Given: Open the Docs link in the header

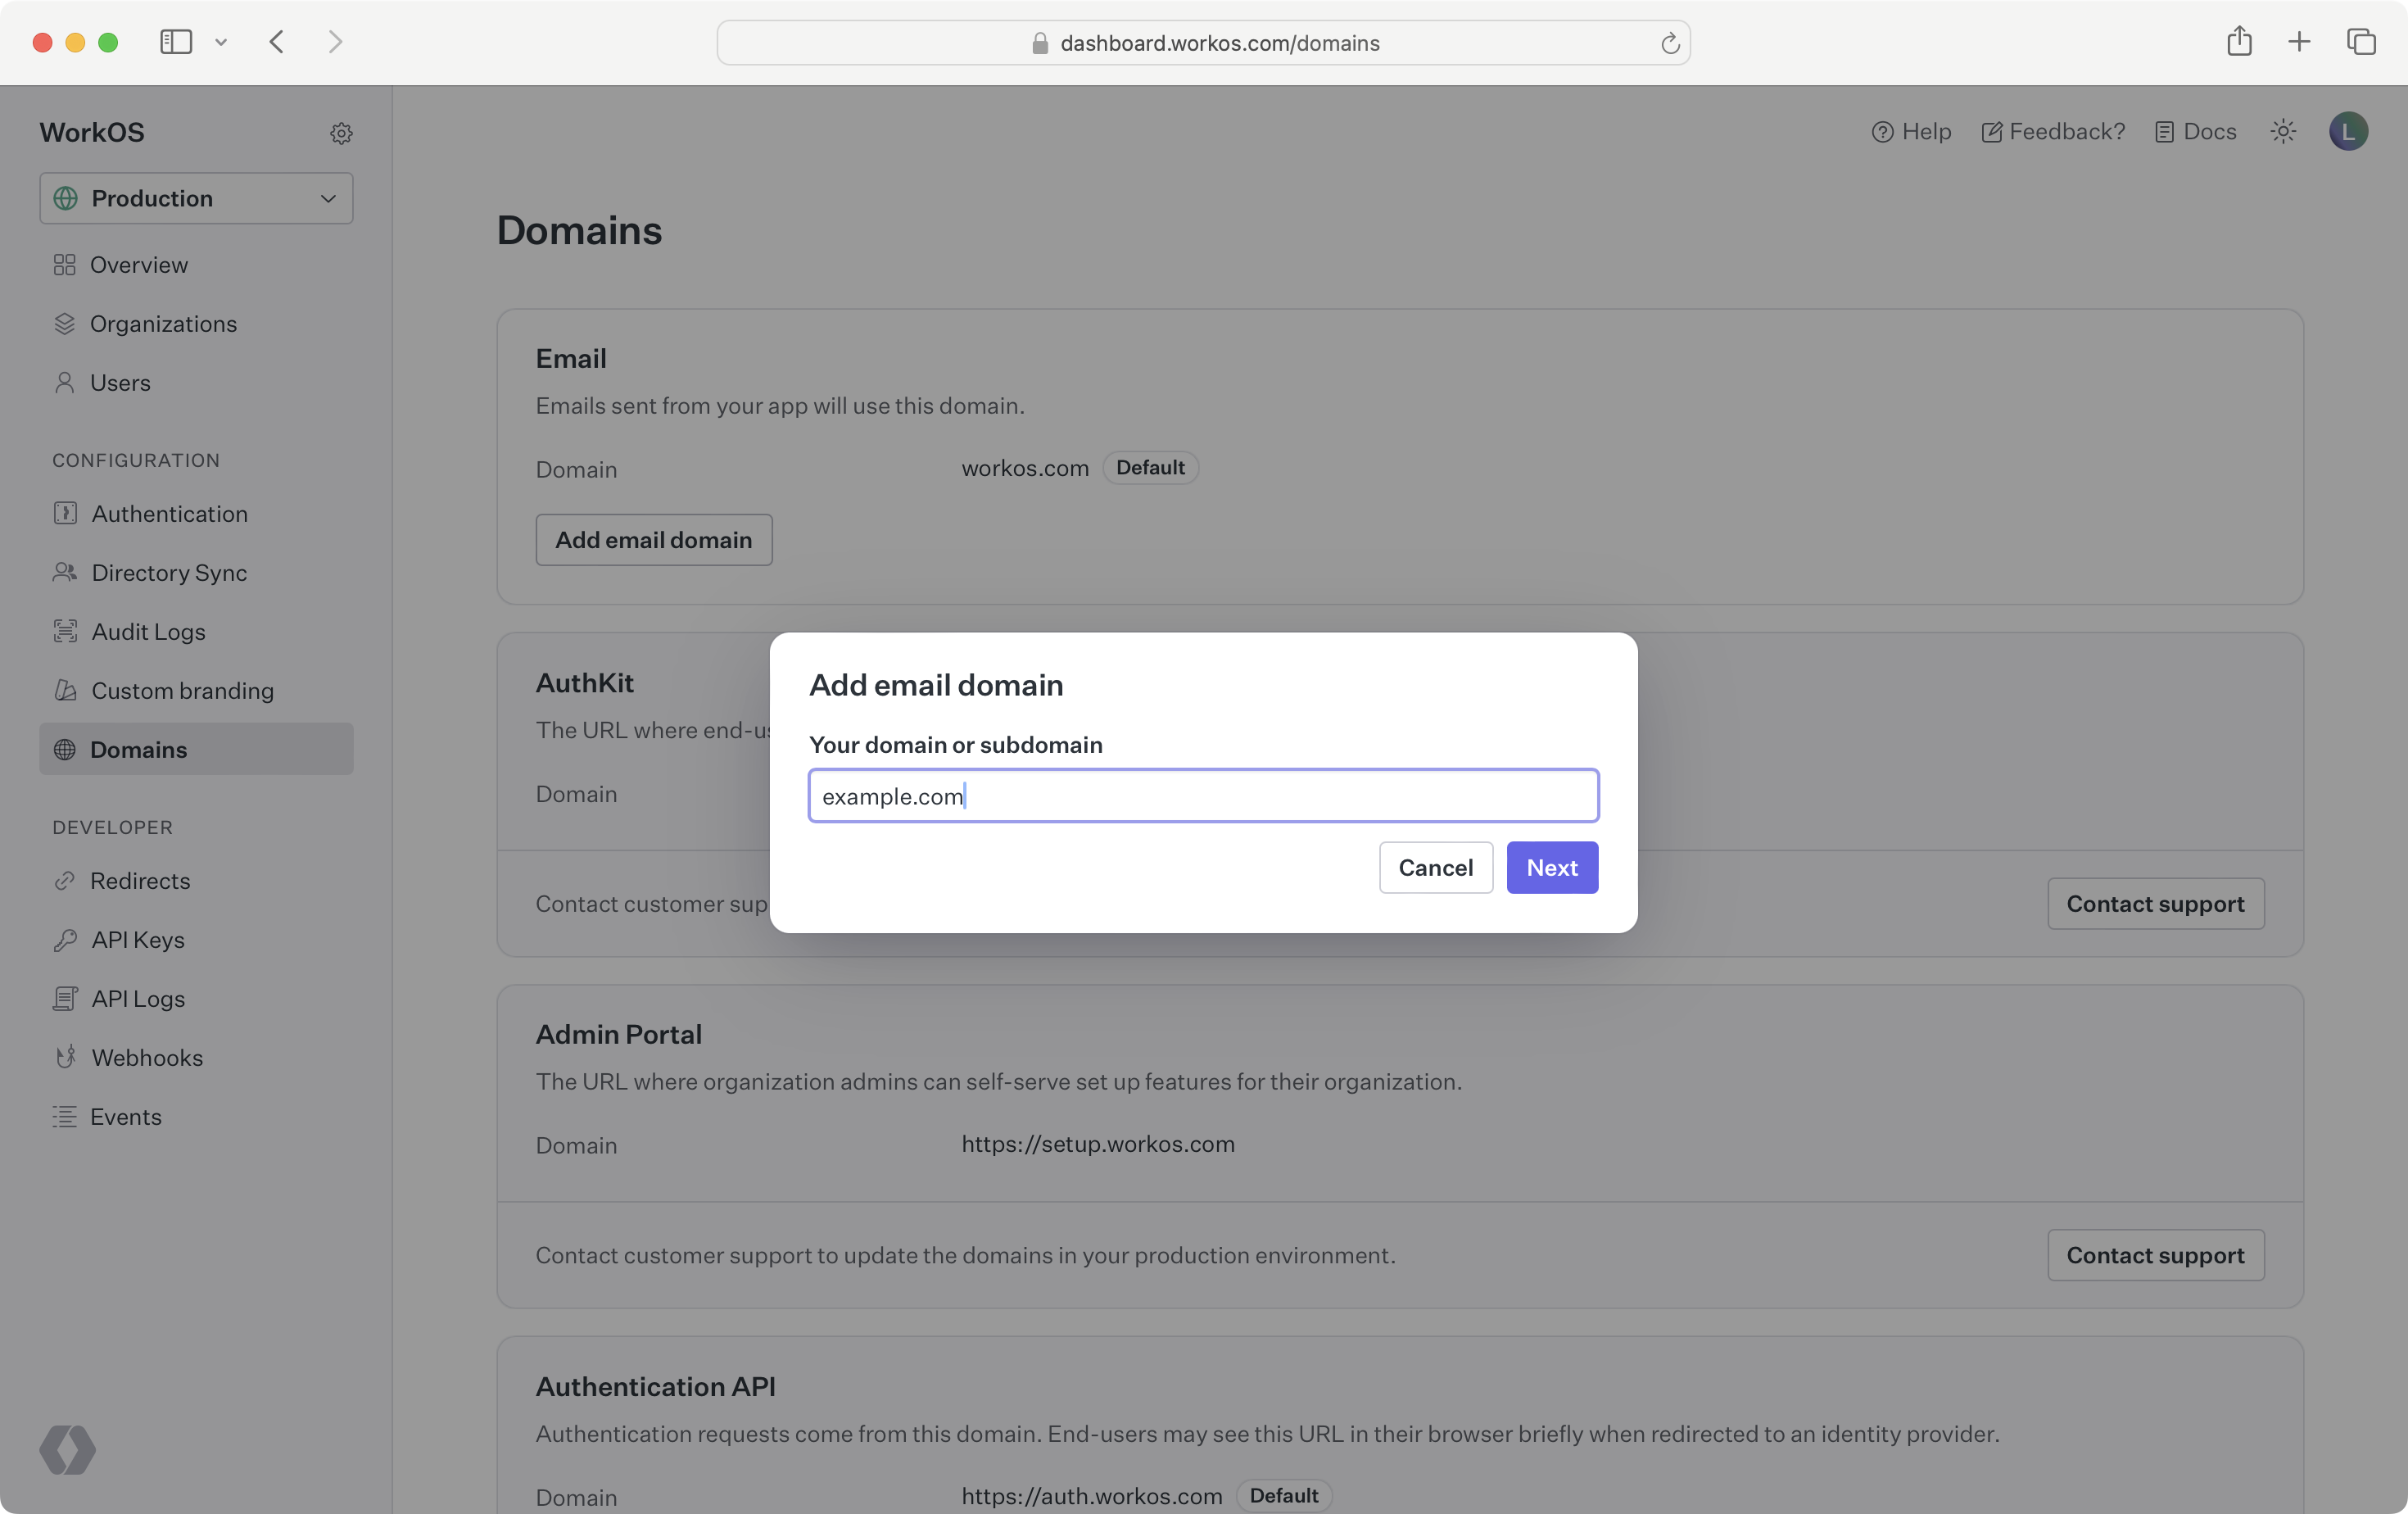Looking at the screenshot, I should coord(2196,131).
